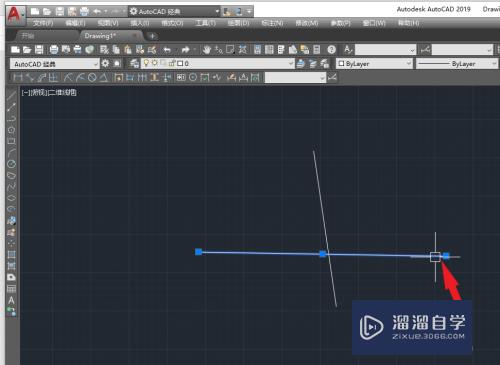
Task: Add a new drawing tab with plus
Action: (x=152, y=36)
